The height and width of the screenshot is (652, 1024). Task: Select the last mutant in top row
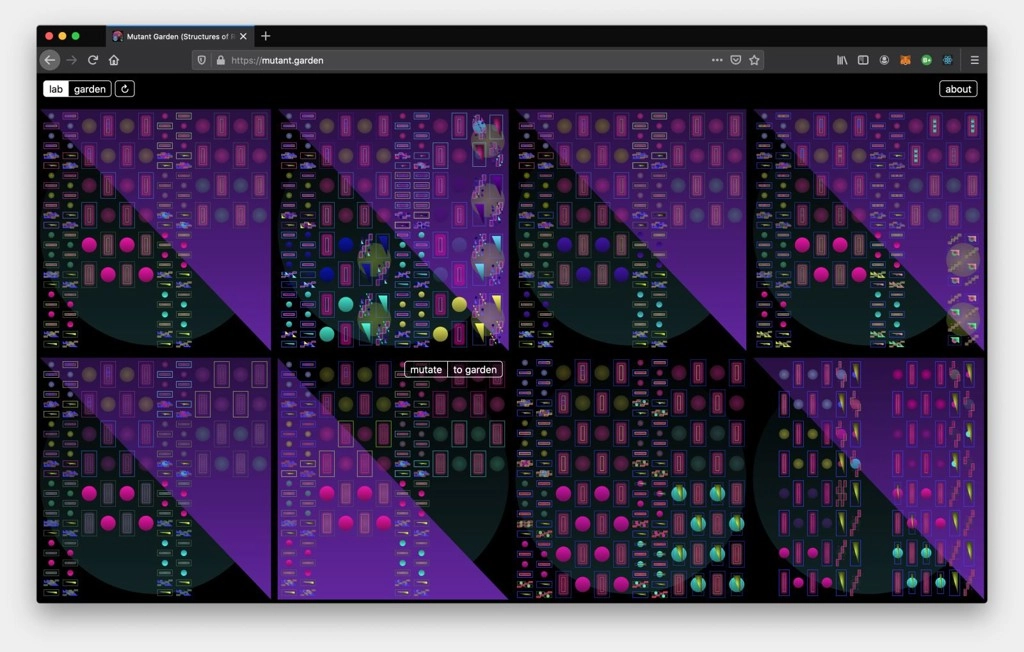coord(869,229)
